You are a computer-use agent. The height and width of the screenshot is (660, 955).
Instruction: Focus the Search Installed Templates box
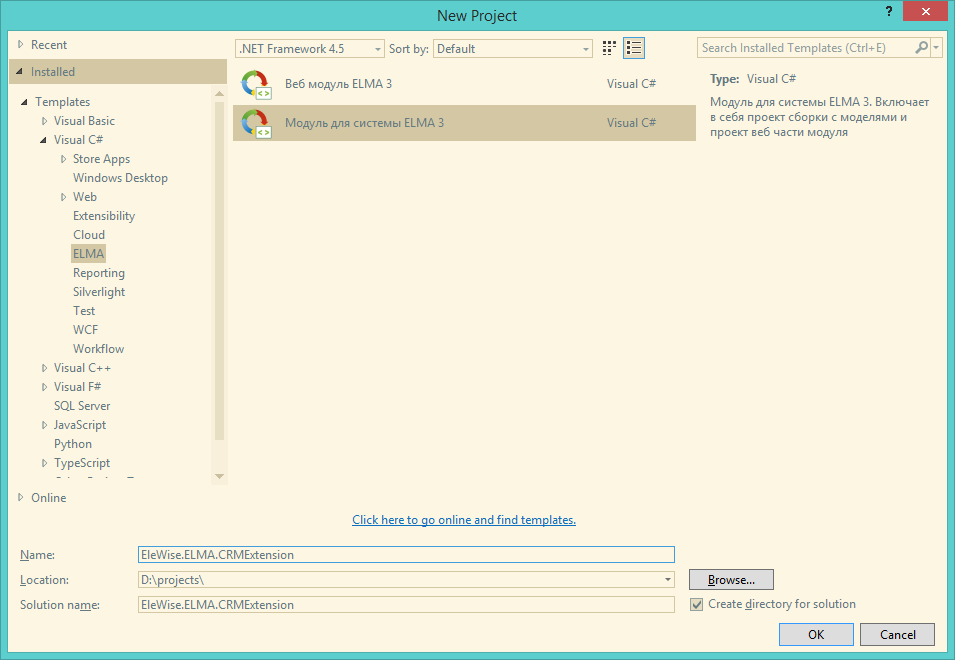(x=806, y=47)
